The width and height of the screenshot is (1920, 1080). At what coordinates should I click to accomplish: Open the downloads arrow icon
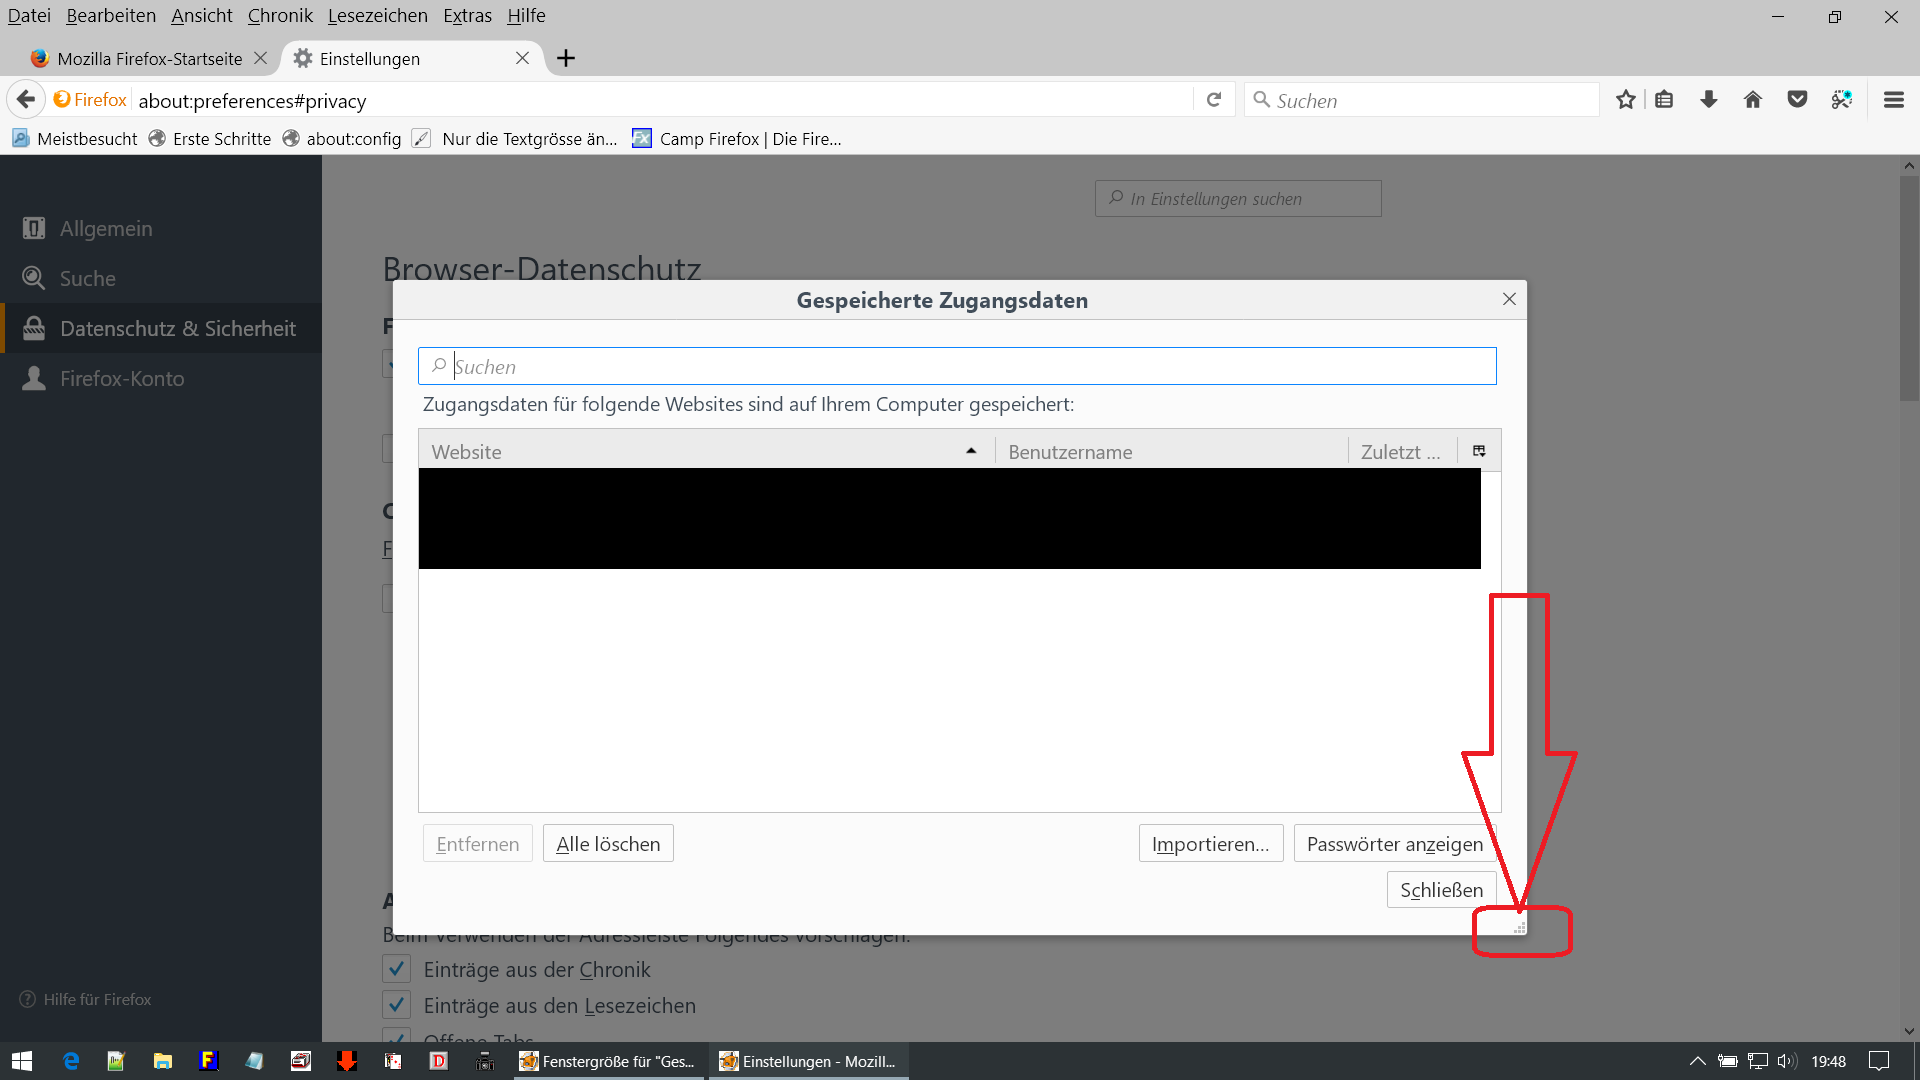click(1708, 100)
